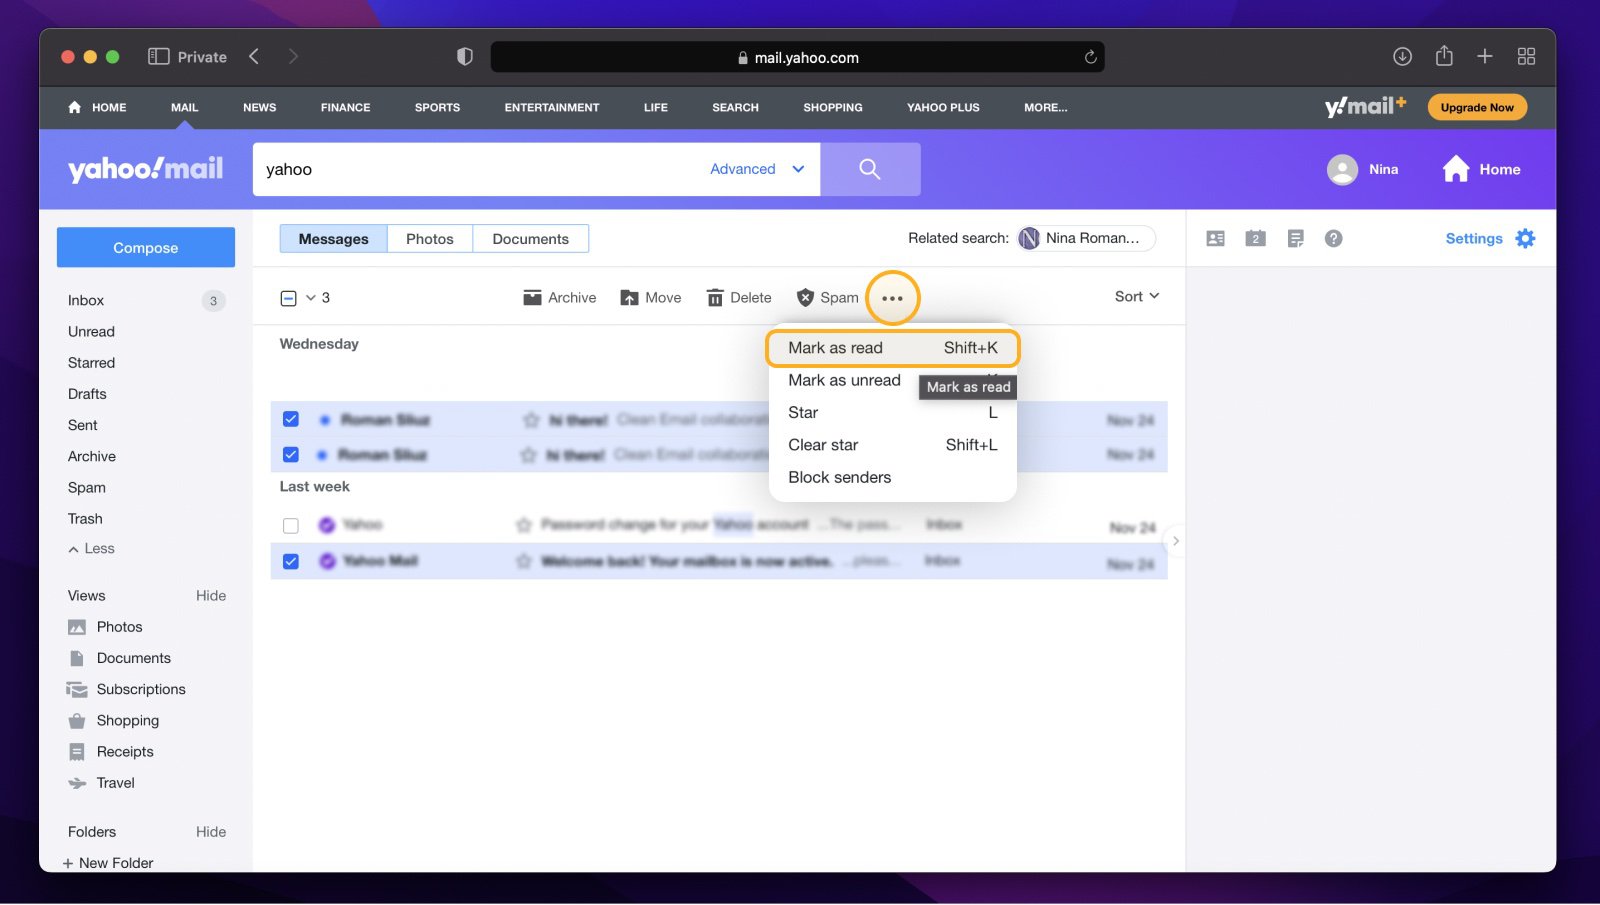The height and width of the screenshot is (905, 1600).
Task: Create a New Folder
Action: 108,862
